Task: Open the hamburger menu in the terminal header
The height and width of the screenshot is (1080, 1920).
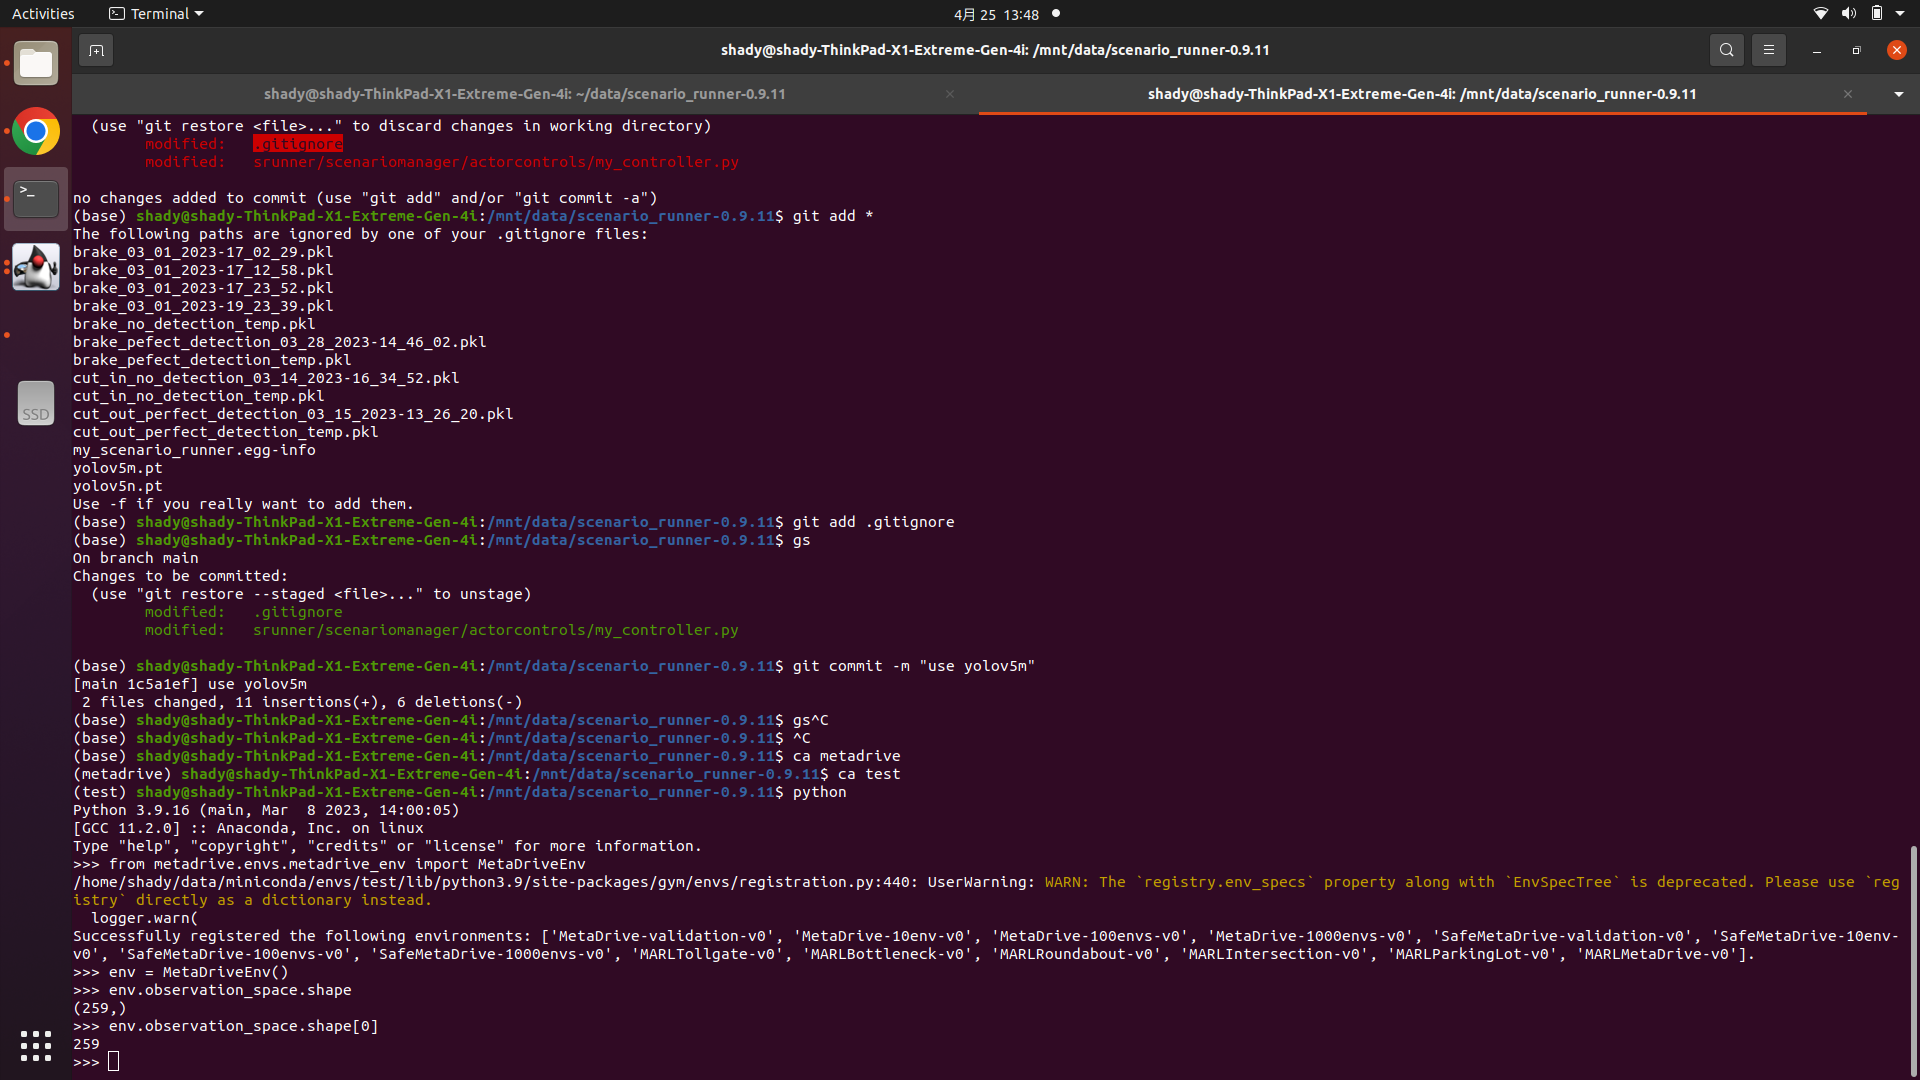Action: click(1768, 49)
